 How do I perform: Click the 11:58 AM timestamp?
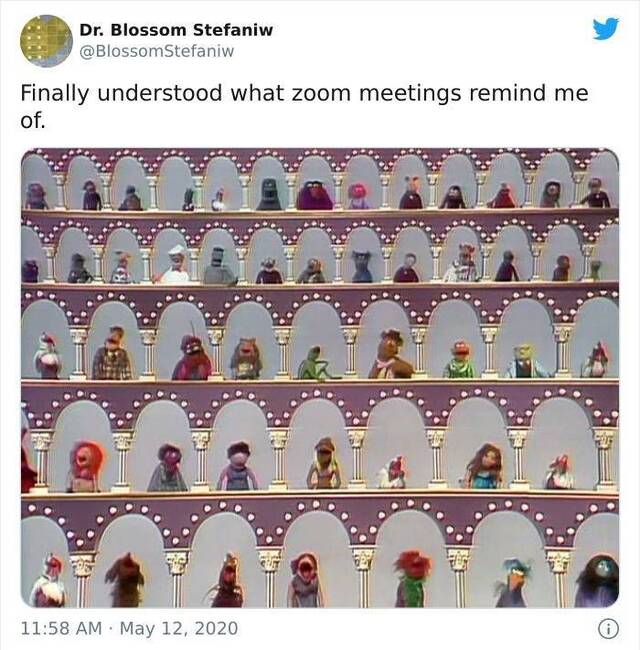click(62, 629)
